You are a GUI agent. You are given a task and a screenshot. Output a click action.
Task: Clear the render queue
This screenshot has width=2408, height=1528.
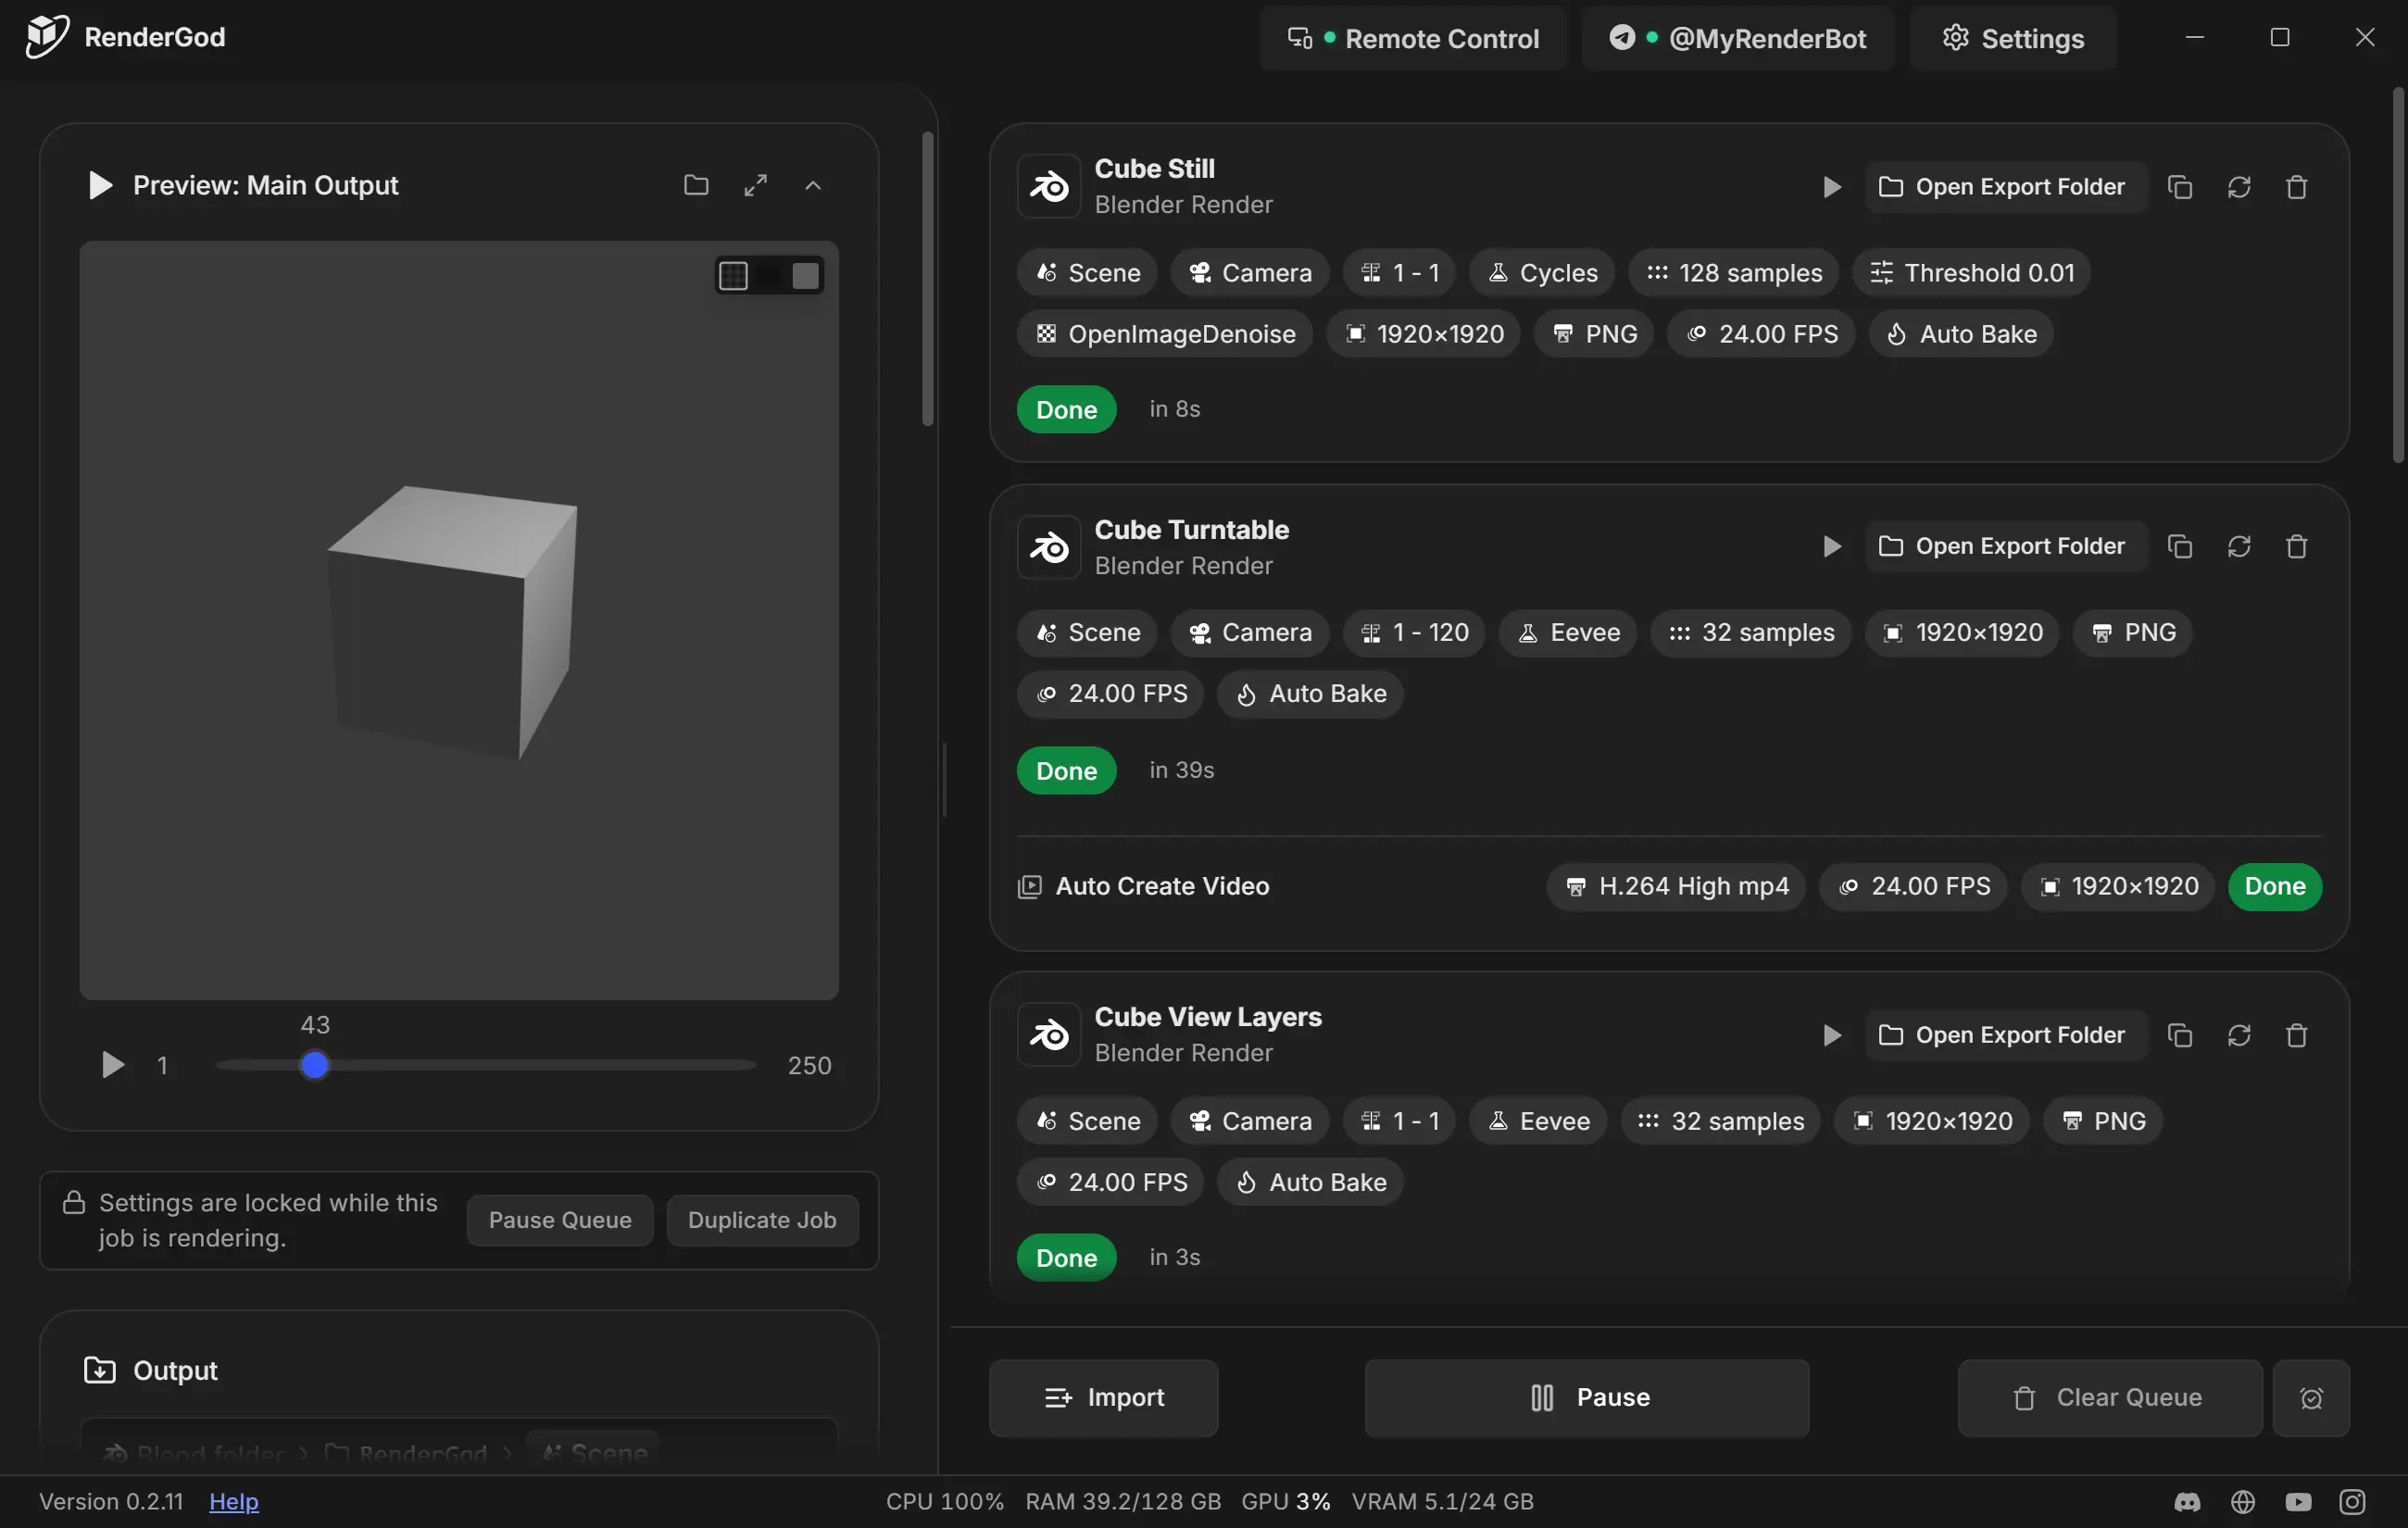(2110, 1398)
